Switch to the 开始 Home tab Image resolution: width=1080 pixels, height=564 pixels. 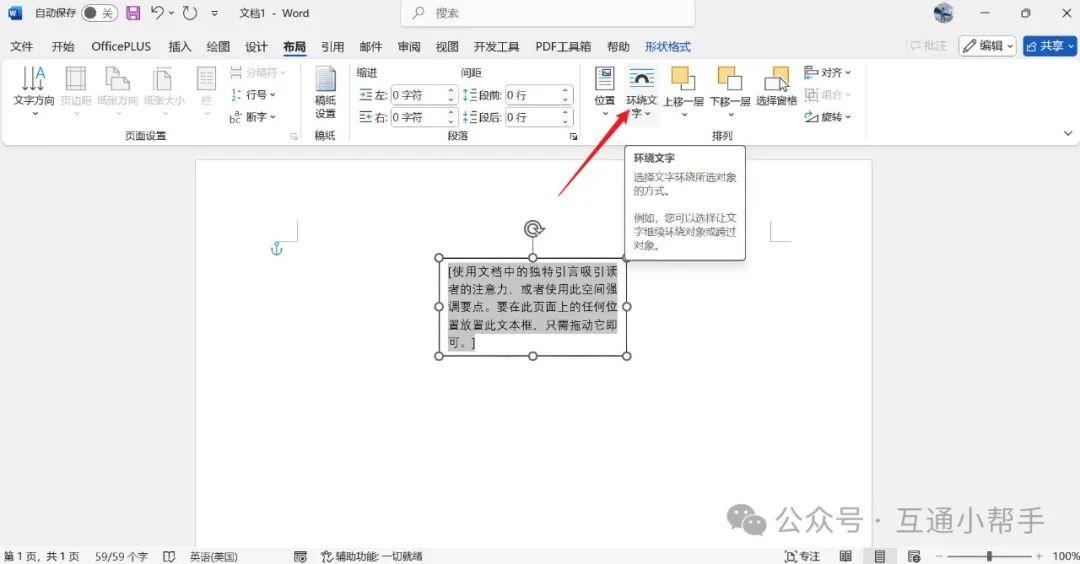click(63, 46)
